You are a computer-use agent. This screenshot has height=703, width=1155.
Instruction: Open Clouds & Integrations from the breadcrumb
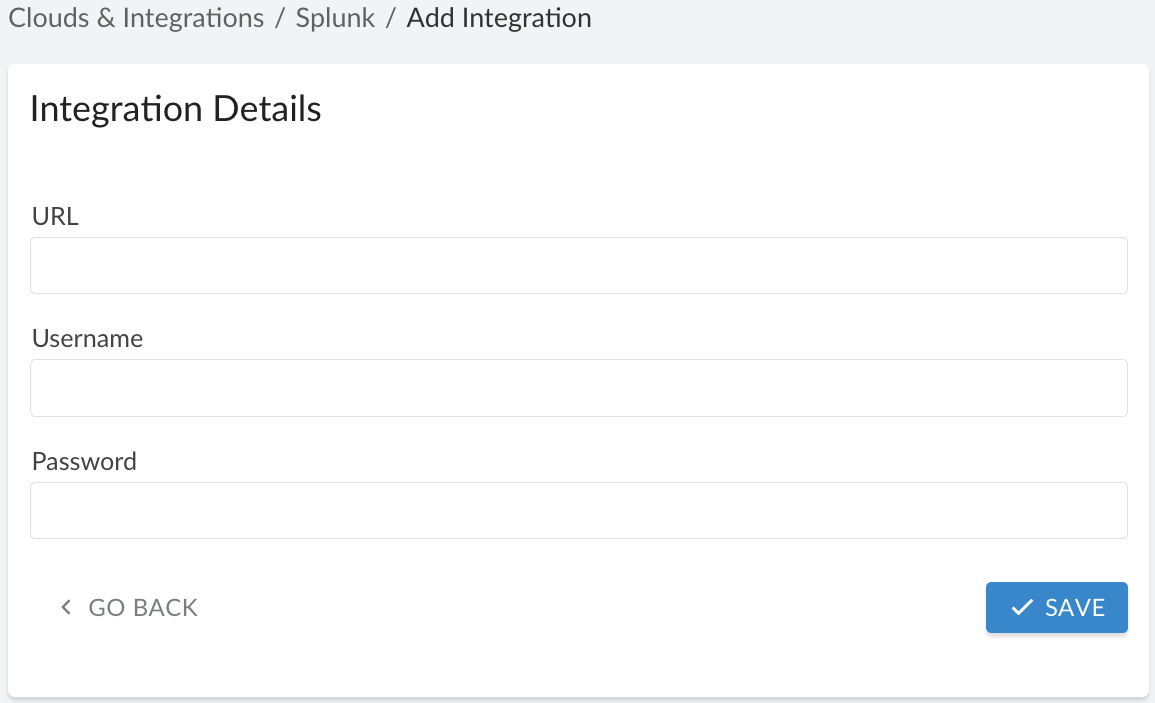[136, 18]
